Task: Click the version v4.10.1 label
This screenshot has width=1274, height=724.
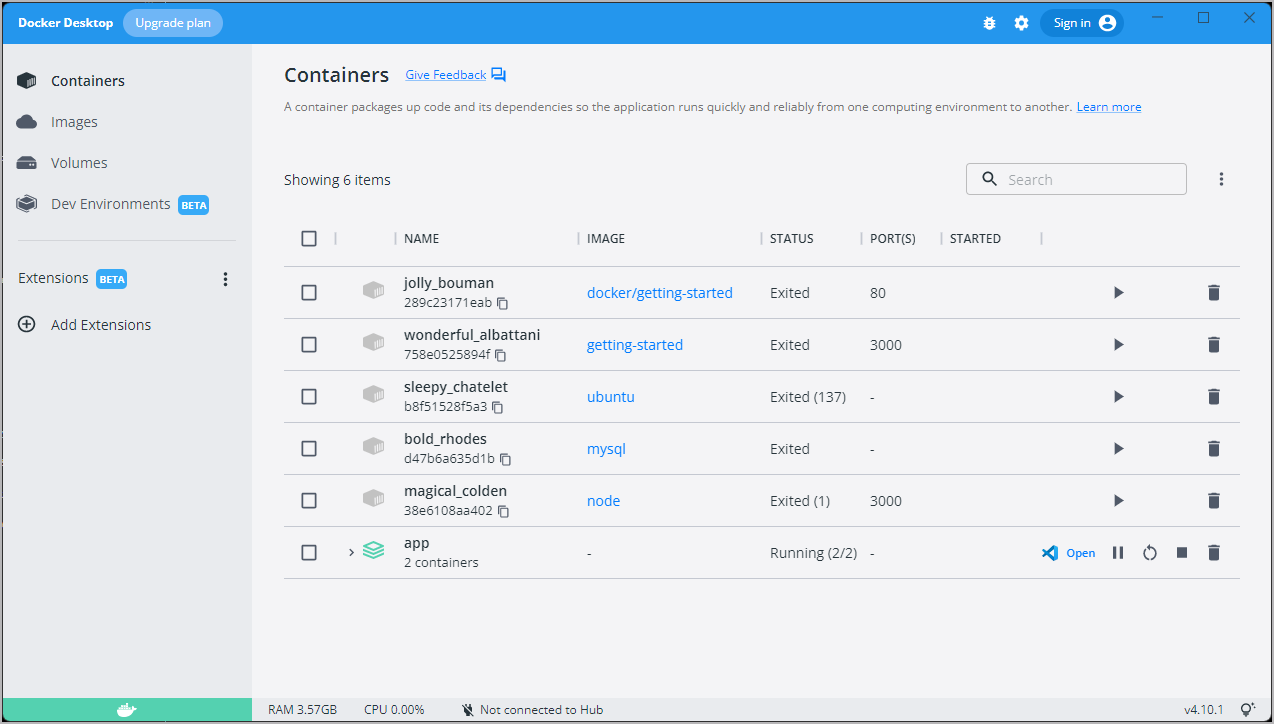Action: (x=1204, y=710)
